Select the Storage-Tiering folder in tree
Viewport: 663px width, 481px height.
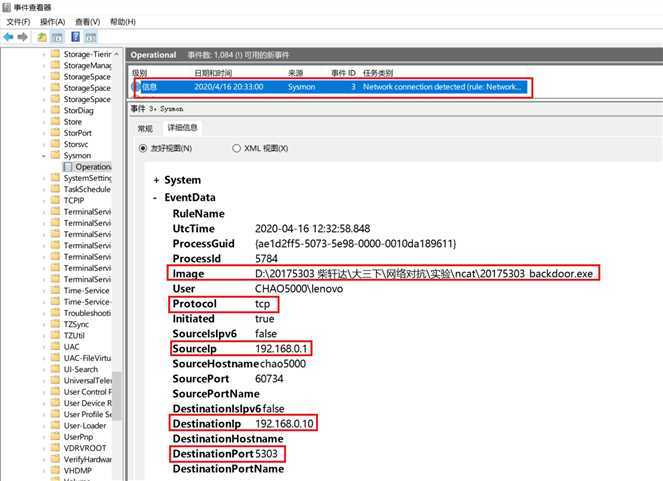87,54
